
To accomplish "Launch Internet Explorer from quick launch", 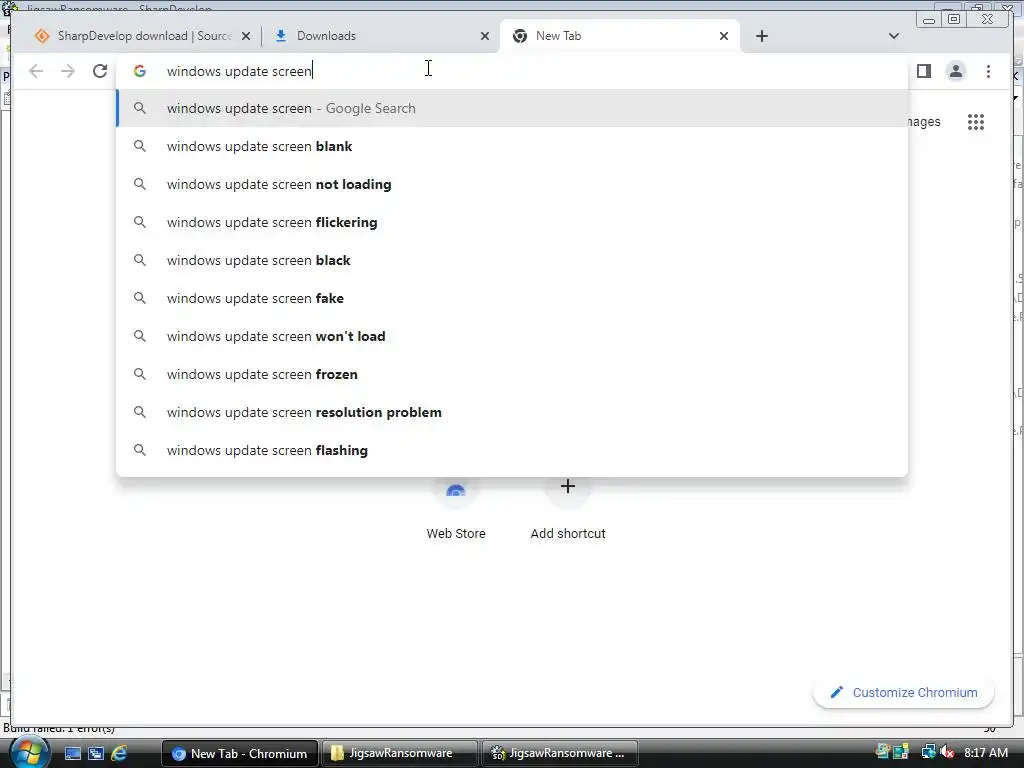I will [120, 753].
